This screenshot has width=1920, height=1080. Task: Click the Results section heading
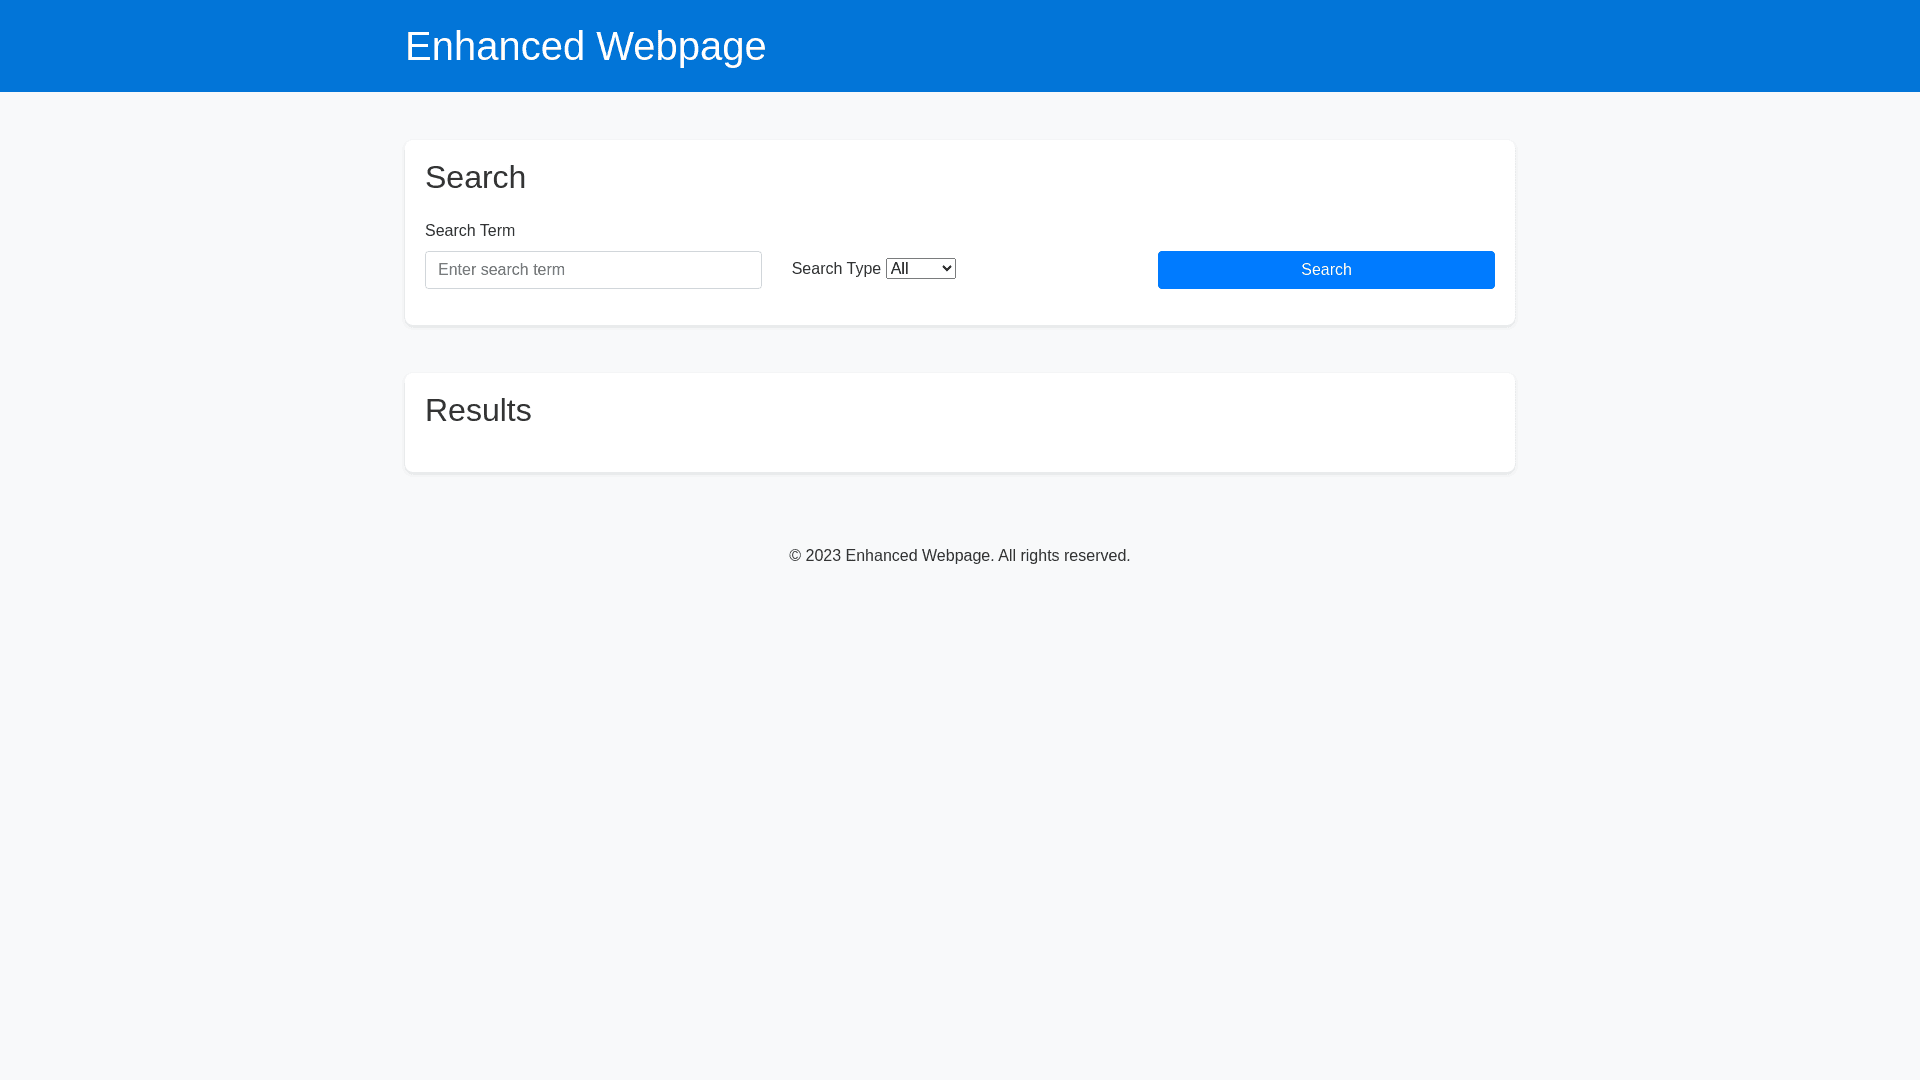[x=478, y=410]
